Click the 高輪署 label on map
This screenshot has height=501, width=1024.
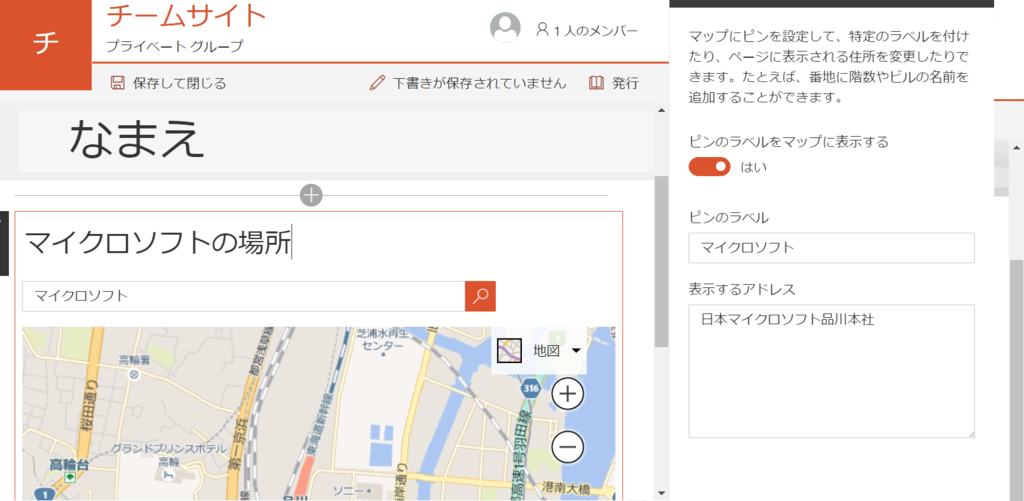point(135,359)
